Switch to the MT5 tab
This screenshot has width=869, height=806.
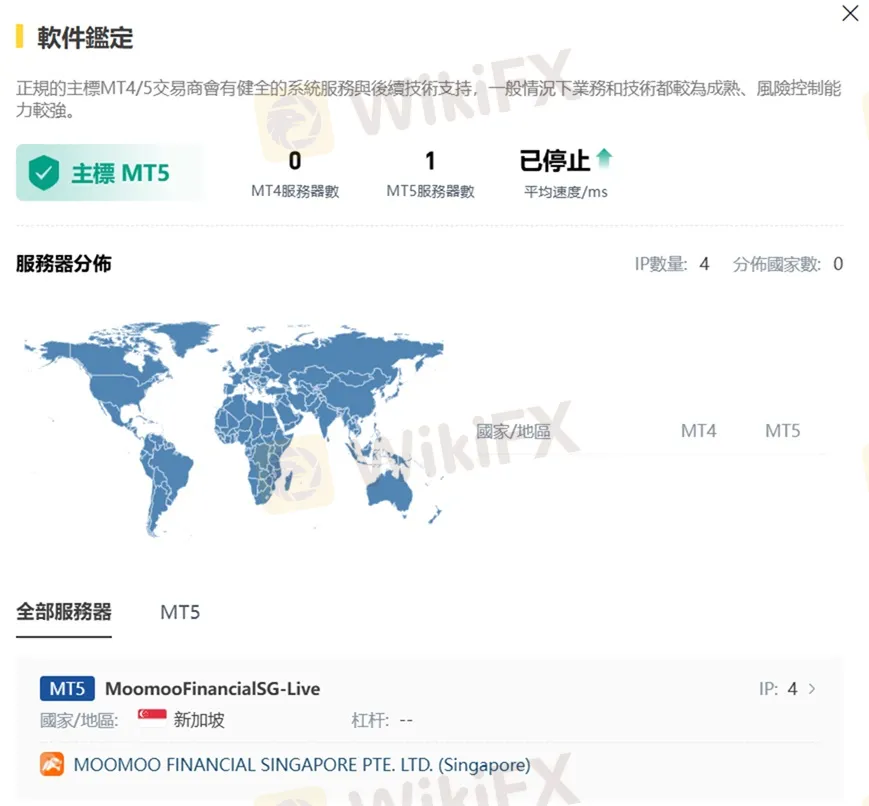[179, 612]
